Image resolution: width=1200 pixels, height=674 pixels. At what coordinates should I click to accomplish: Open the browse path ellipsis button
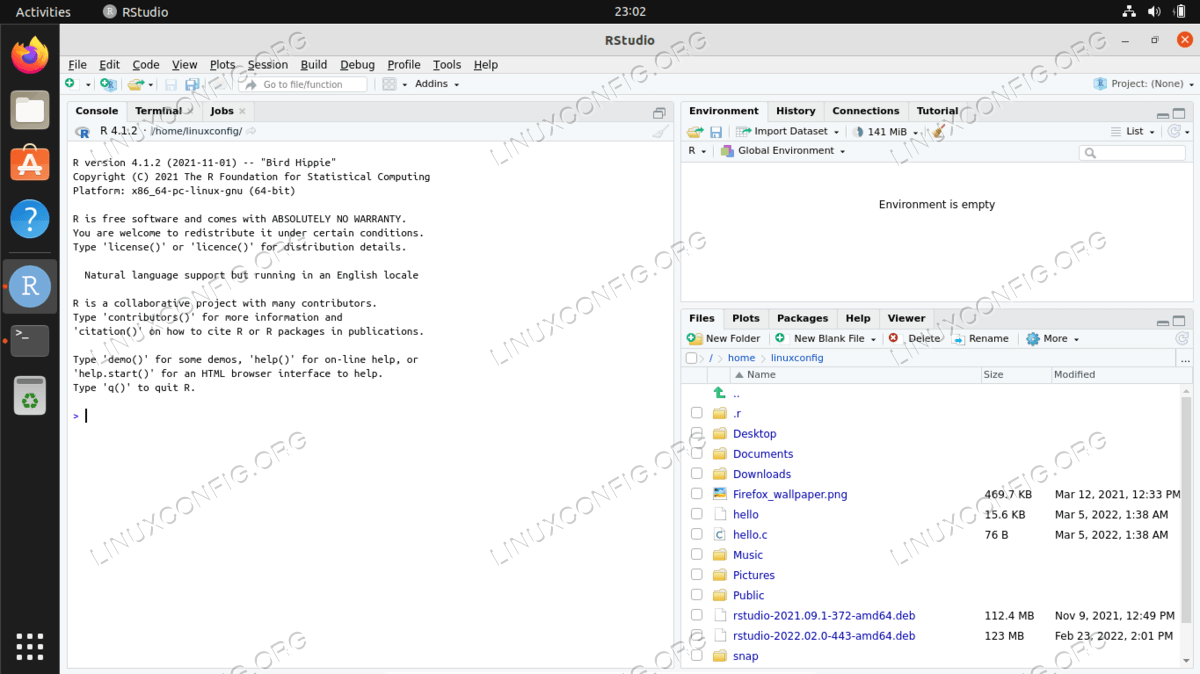[x=1184, y=358]
